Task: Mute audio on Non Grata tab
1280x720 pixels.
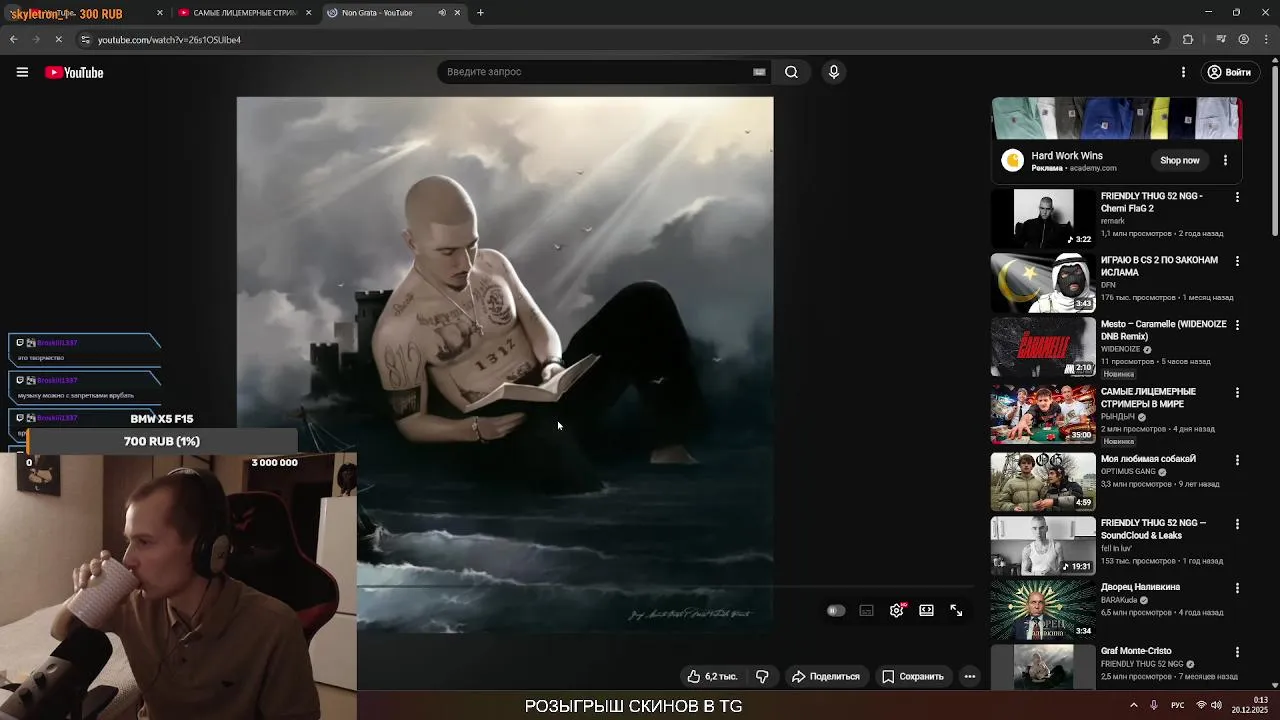Action: (x=442, y=13)
